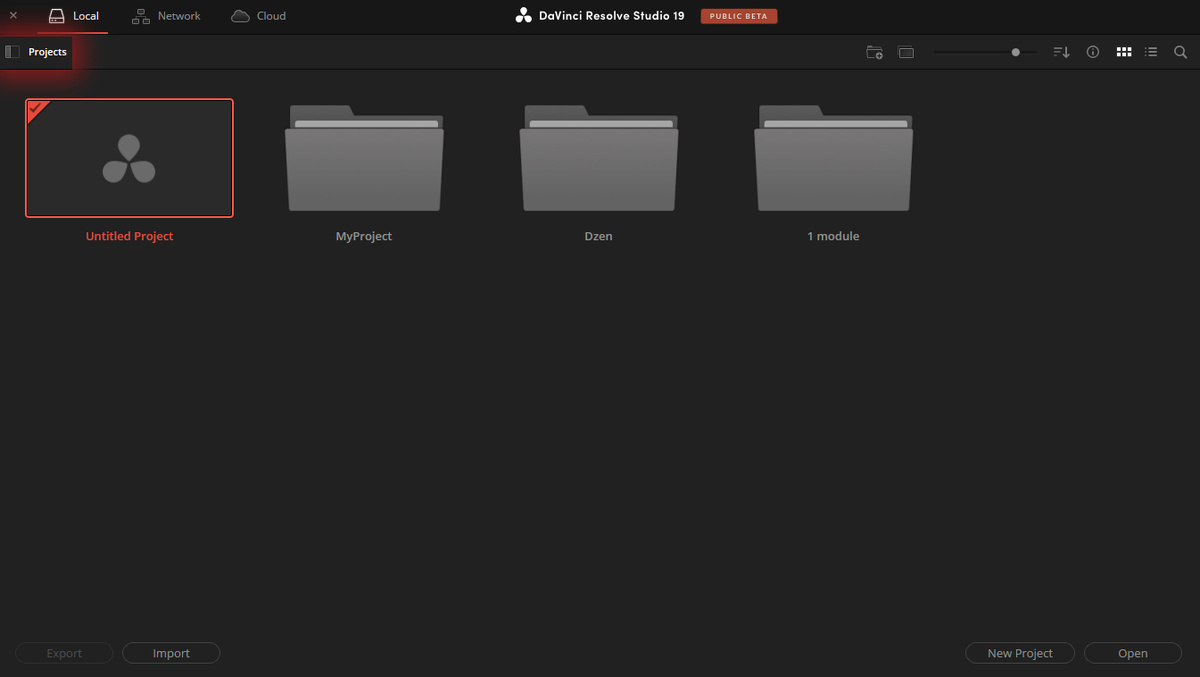Open the Dzen folder

coord(599,158)
